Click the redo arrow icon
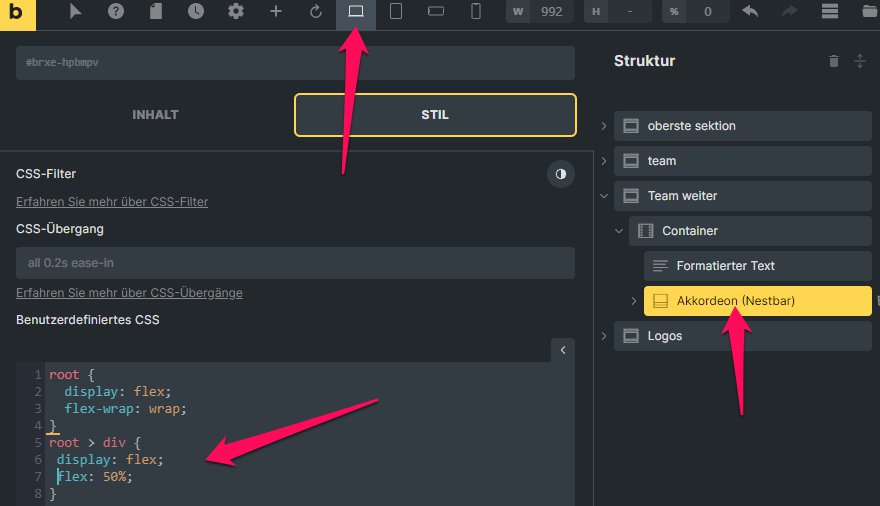The height and width of the screenshot is (506, 880). pyautogui.click(x=789, y=11)
